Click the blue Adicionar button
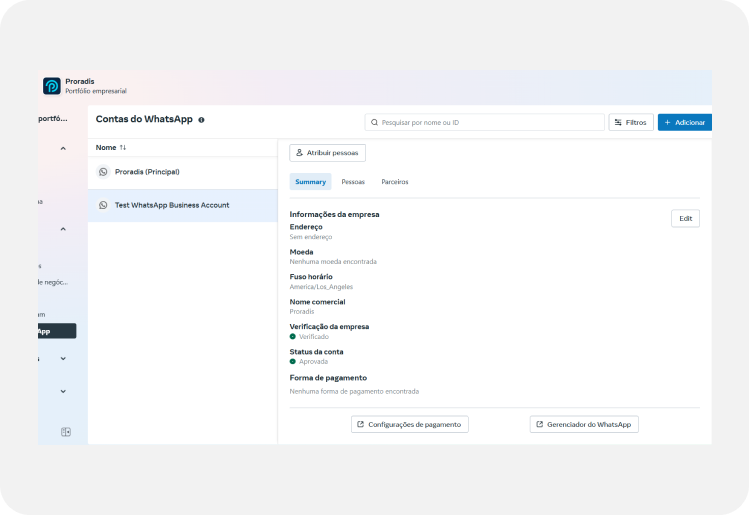 click(x=684, y=122)
